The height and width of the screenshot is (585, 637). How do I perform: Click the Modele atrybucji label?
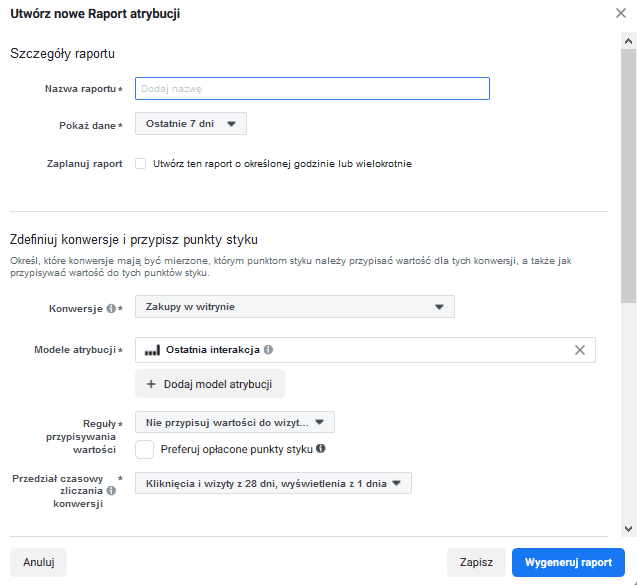pyautogui.click(x=75, y=350)
